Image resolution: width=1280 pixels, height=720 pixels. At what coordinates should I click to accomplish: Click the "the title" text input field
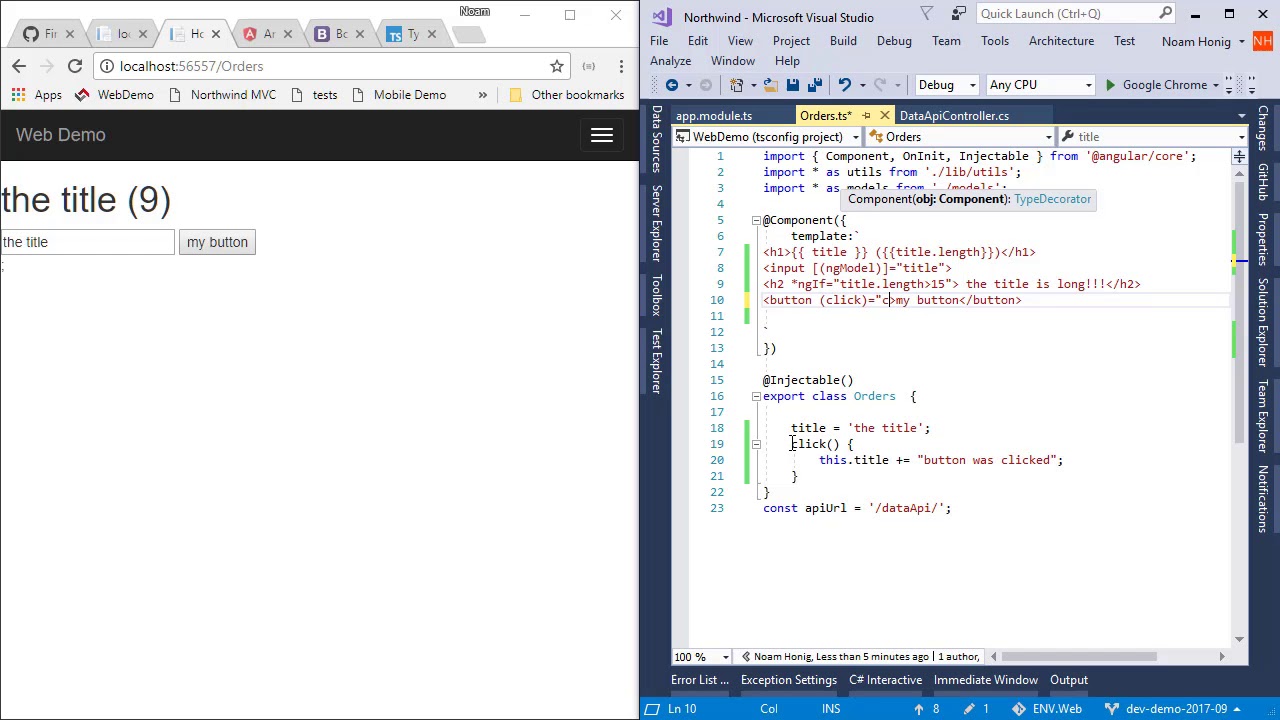[88, 242]
